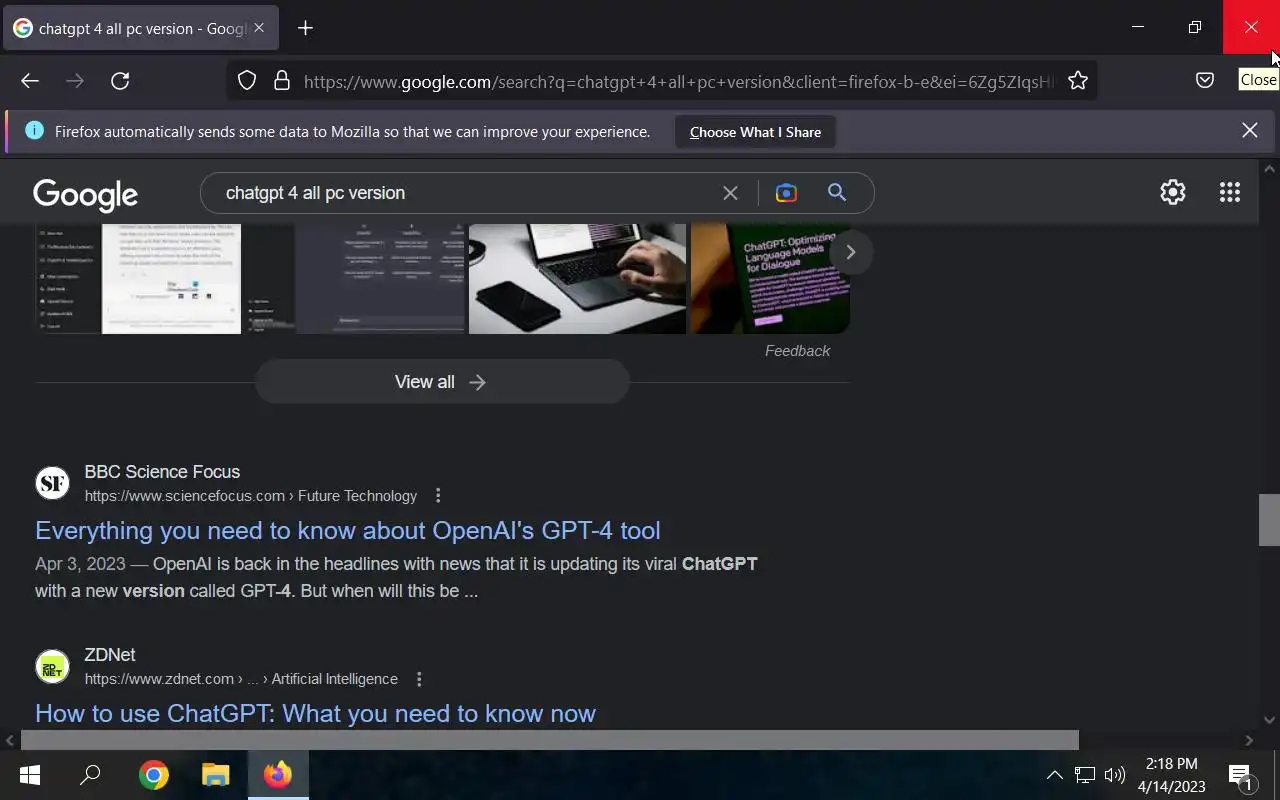Image resolution: width=1280 pixels, height=800 pixels.
Task: Dismiss the Firefox data sharing notification
Action: [x=1250, y=130]
